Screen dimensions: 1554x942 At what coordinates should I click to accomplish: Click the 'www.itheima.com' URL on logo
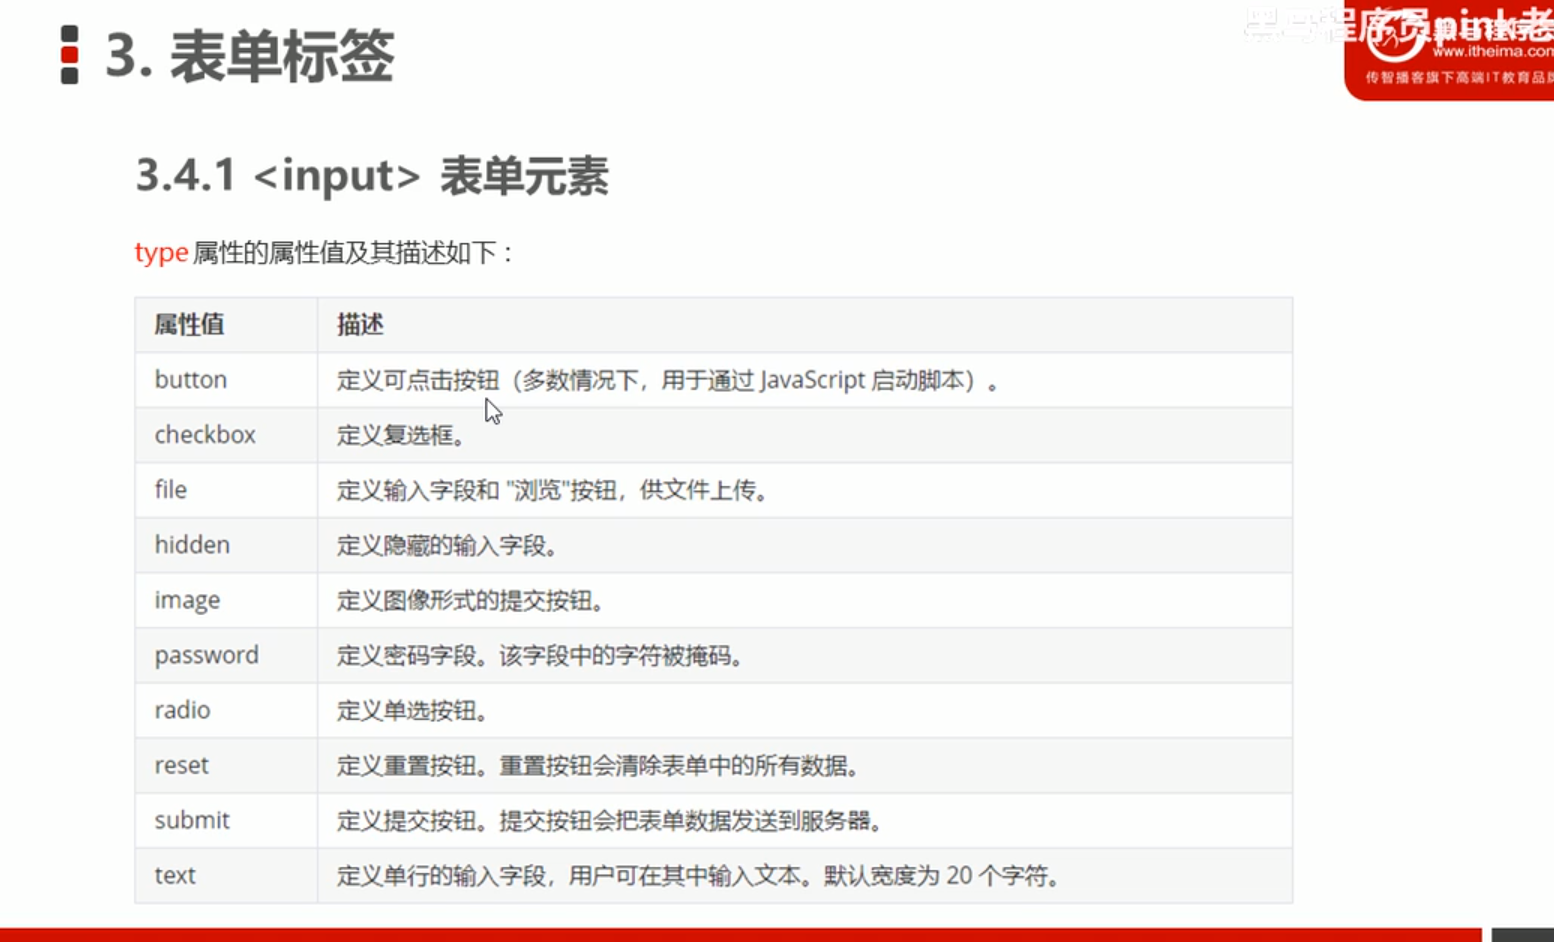(x=1492, y=51)
